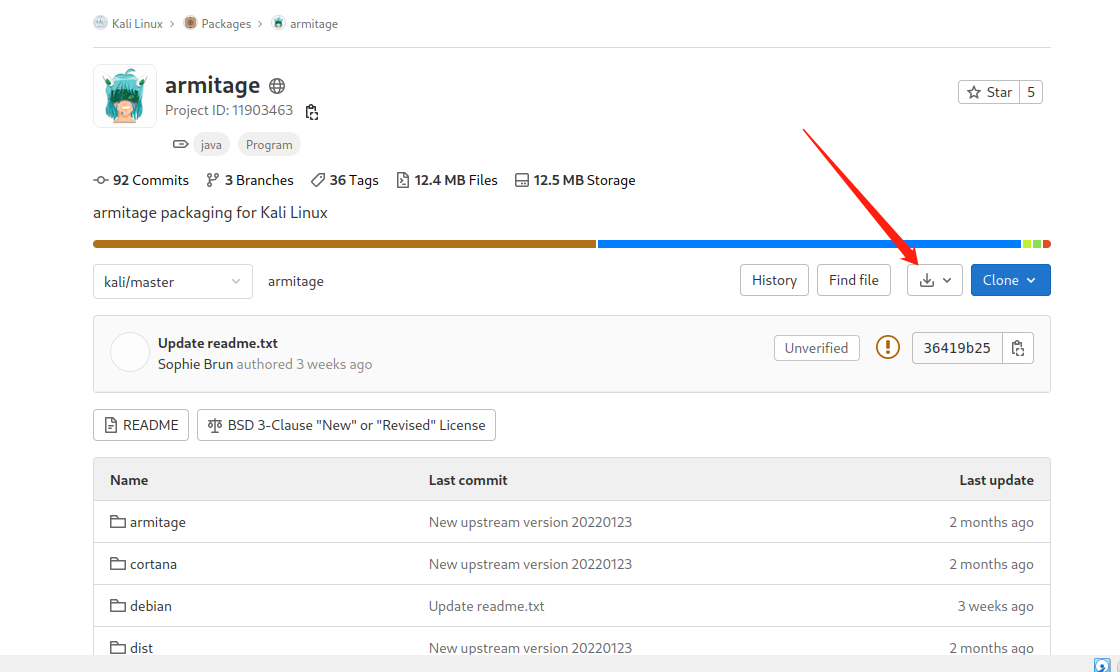This screenshot has width=1120, height=672.
Task: Star the armitage project
Action: (x=989, y=92)
